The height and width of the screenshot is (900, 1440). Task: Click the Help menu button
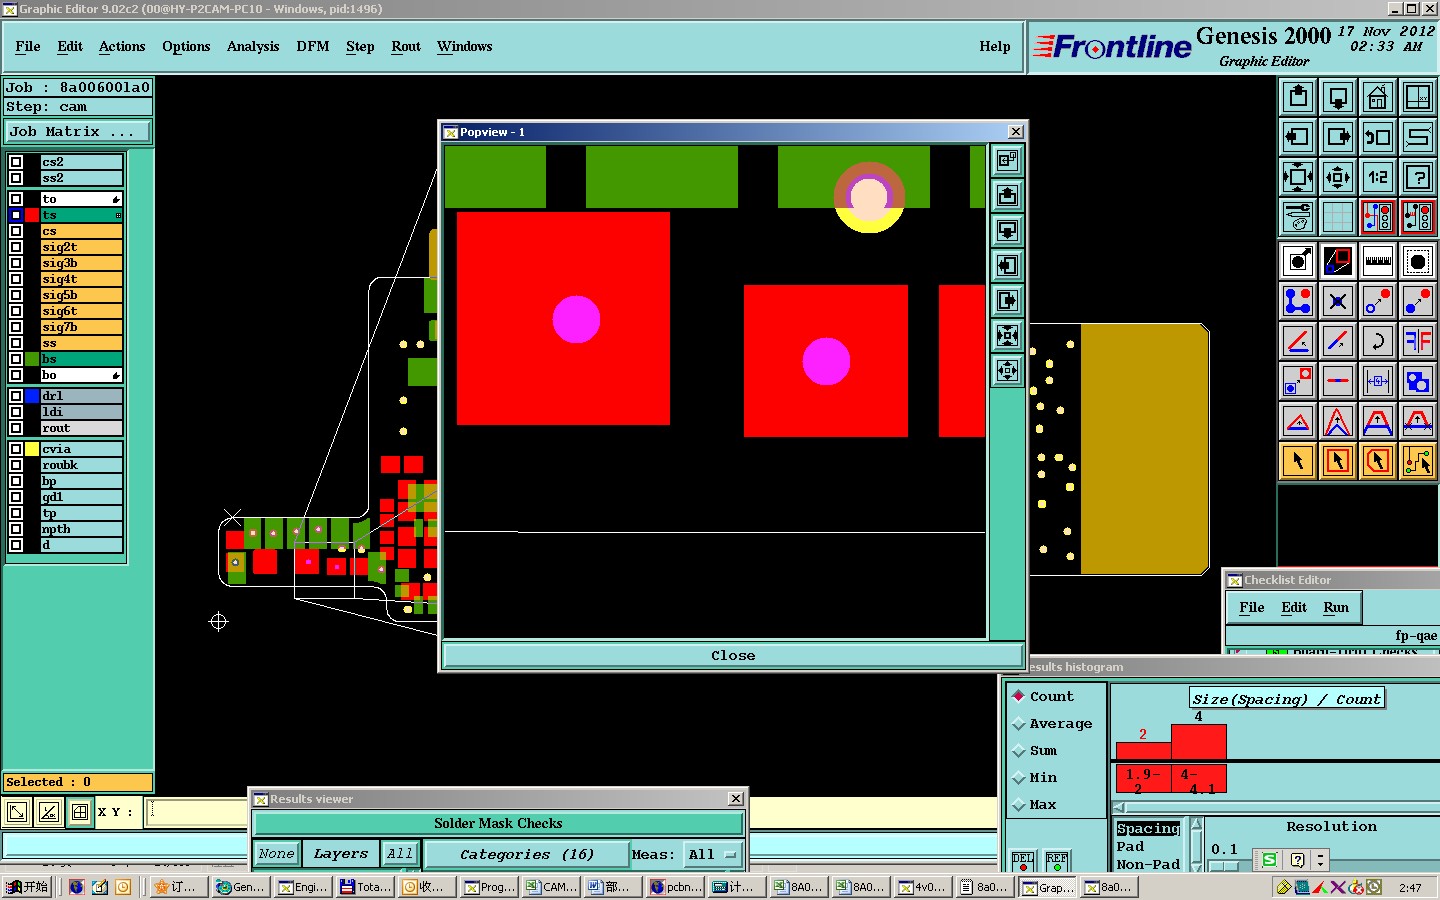coord(994,46)
